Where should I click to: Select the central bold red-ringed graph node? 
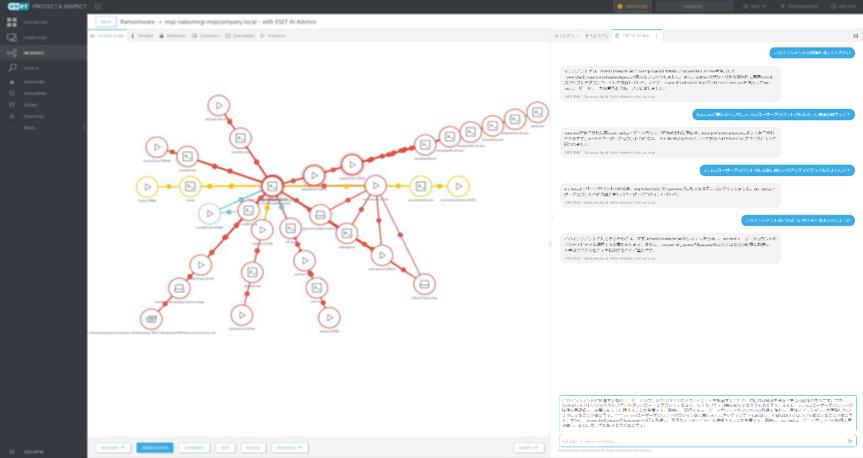click(272, 186)
